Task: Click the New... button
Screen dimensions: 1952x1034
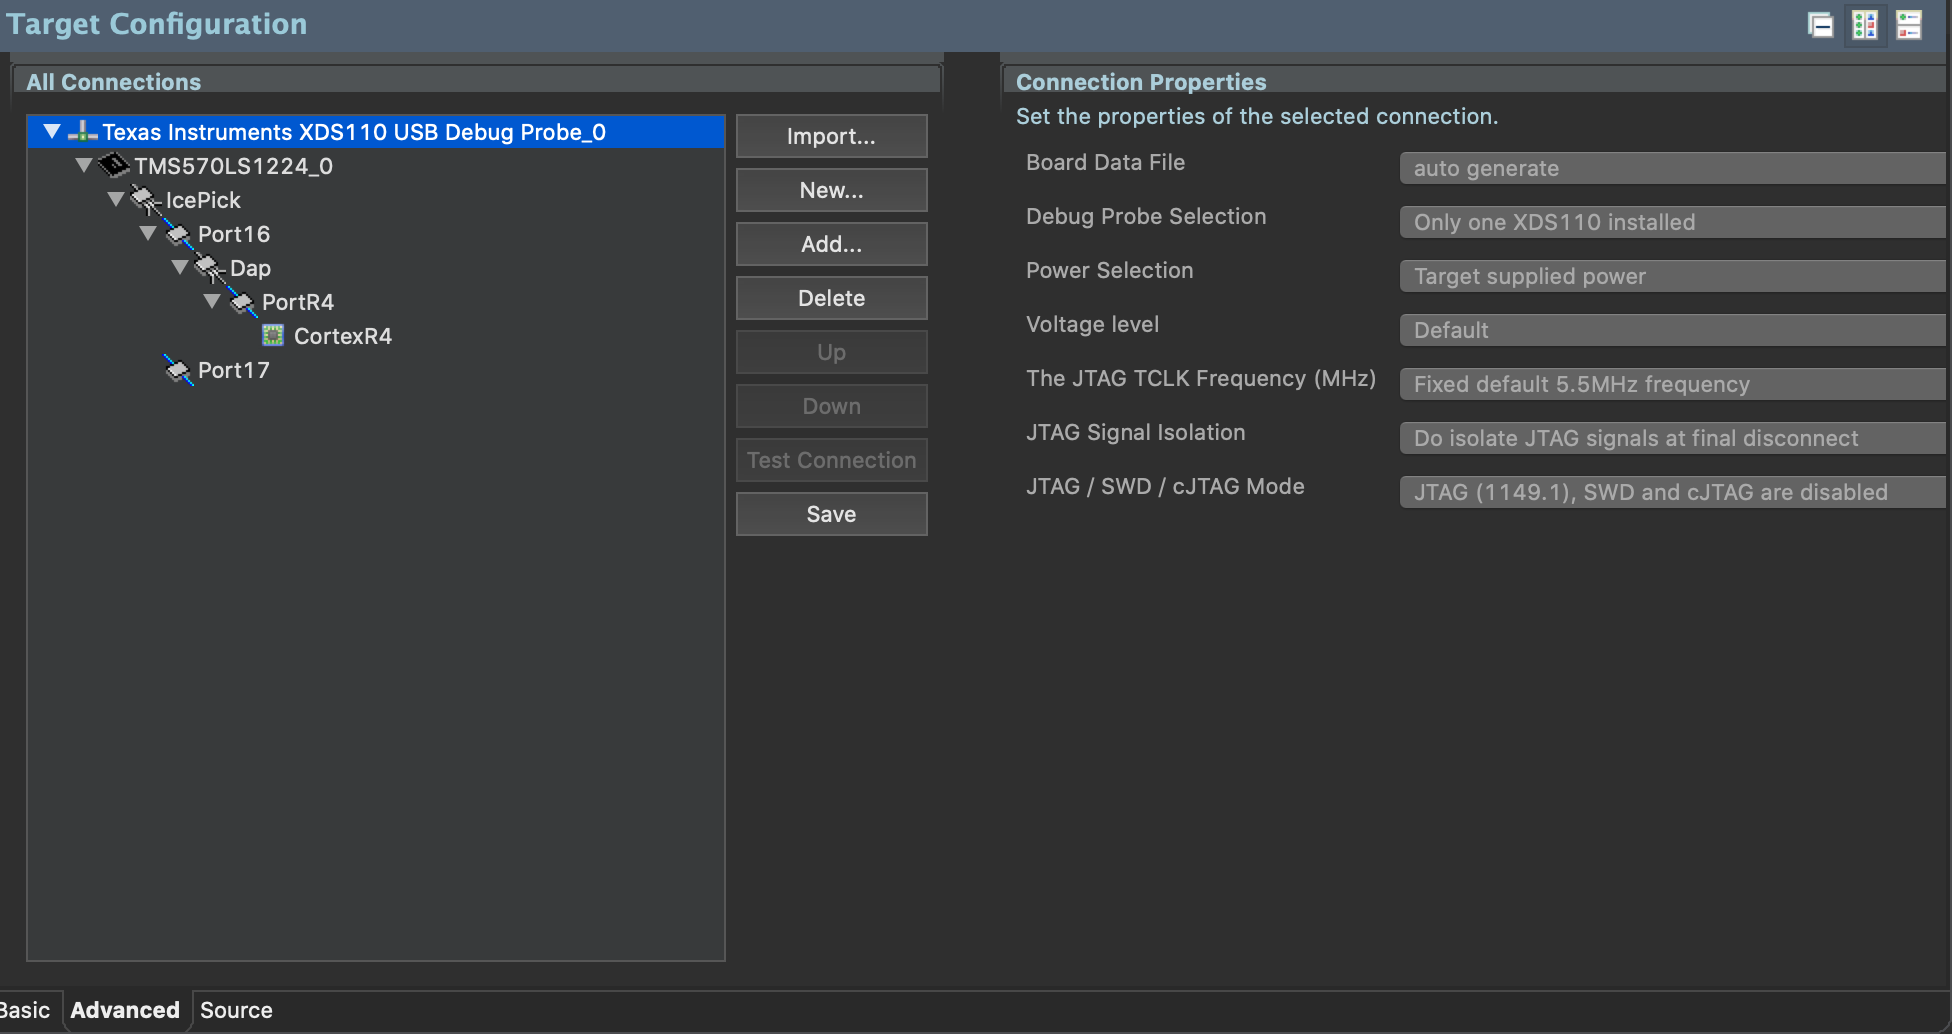Action: [831, 190]
